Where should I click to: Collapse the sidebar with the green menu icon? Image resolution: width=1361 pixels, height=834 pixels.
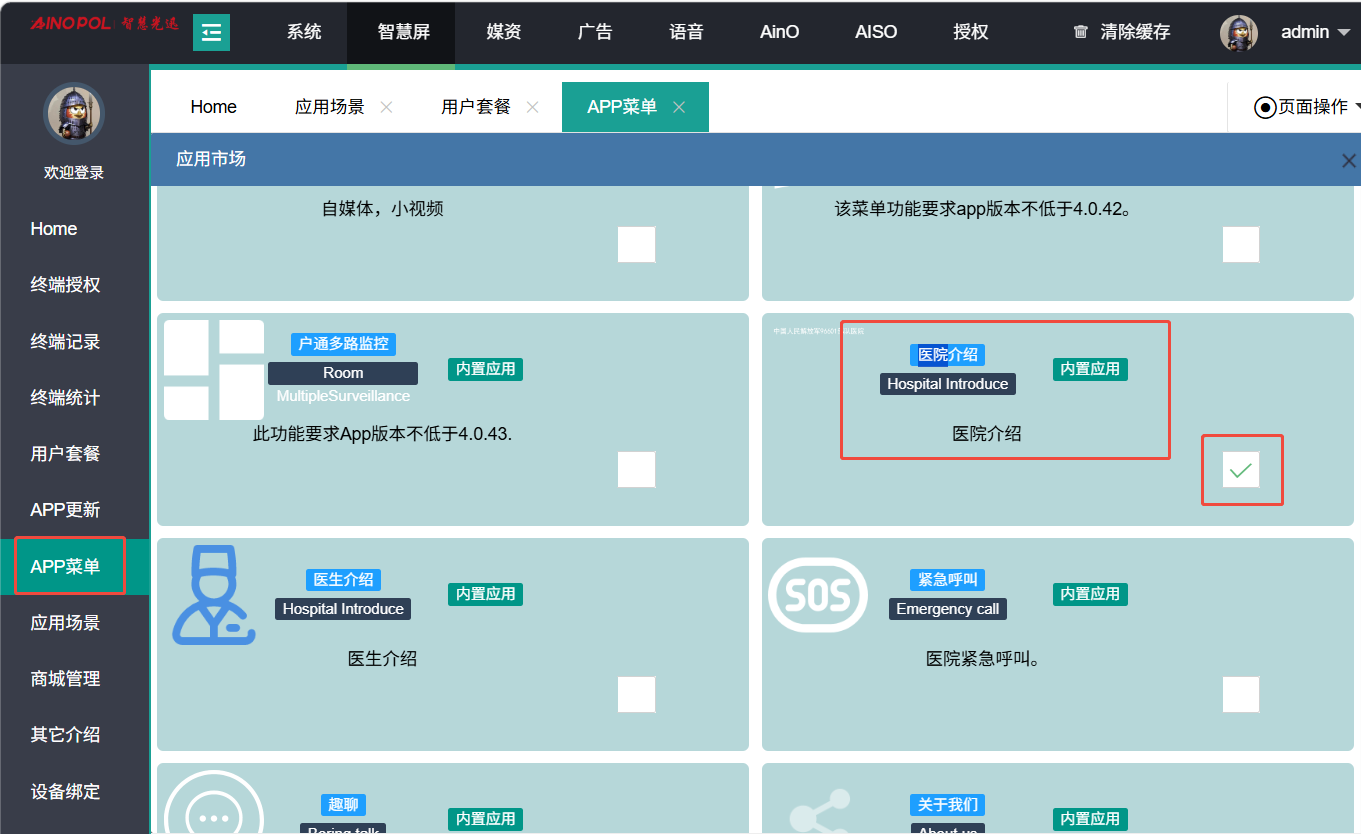[211, 32]
